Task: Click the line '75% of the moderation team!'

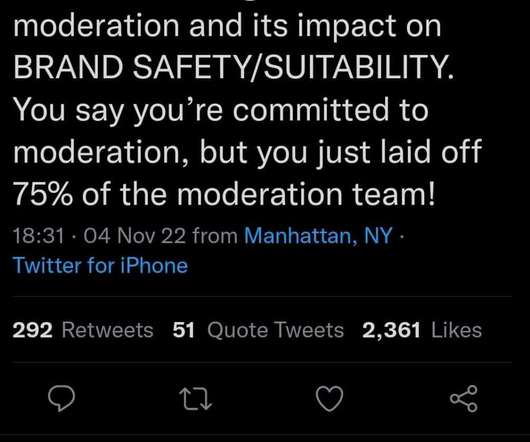Action: pos(225,194)
